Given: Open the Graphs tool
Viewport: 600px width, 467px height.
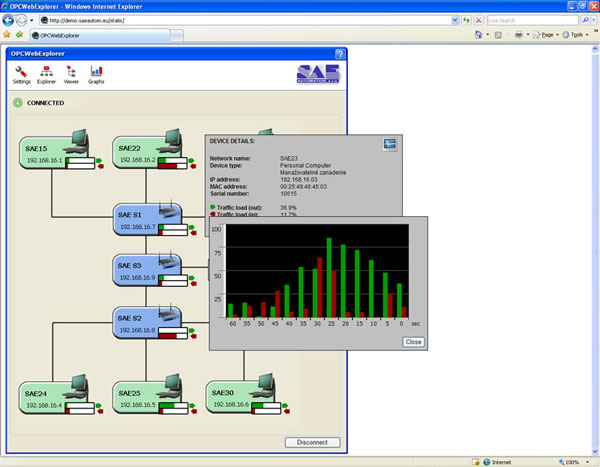Looking at the screenshot, I should [x=96, y=75].
